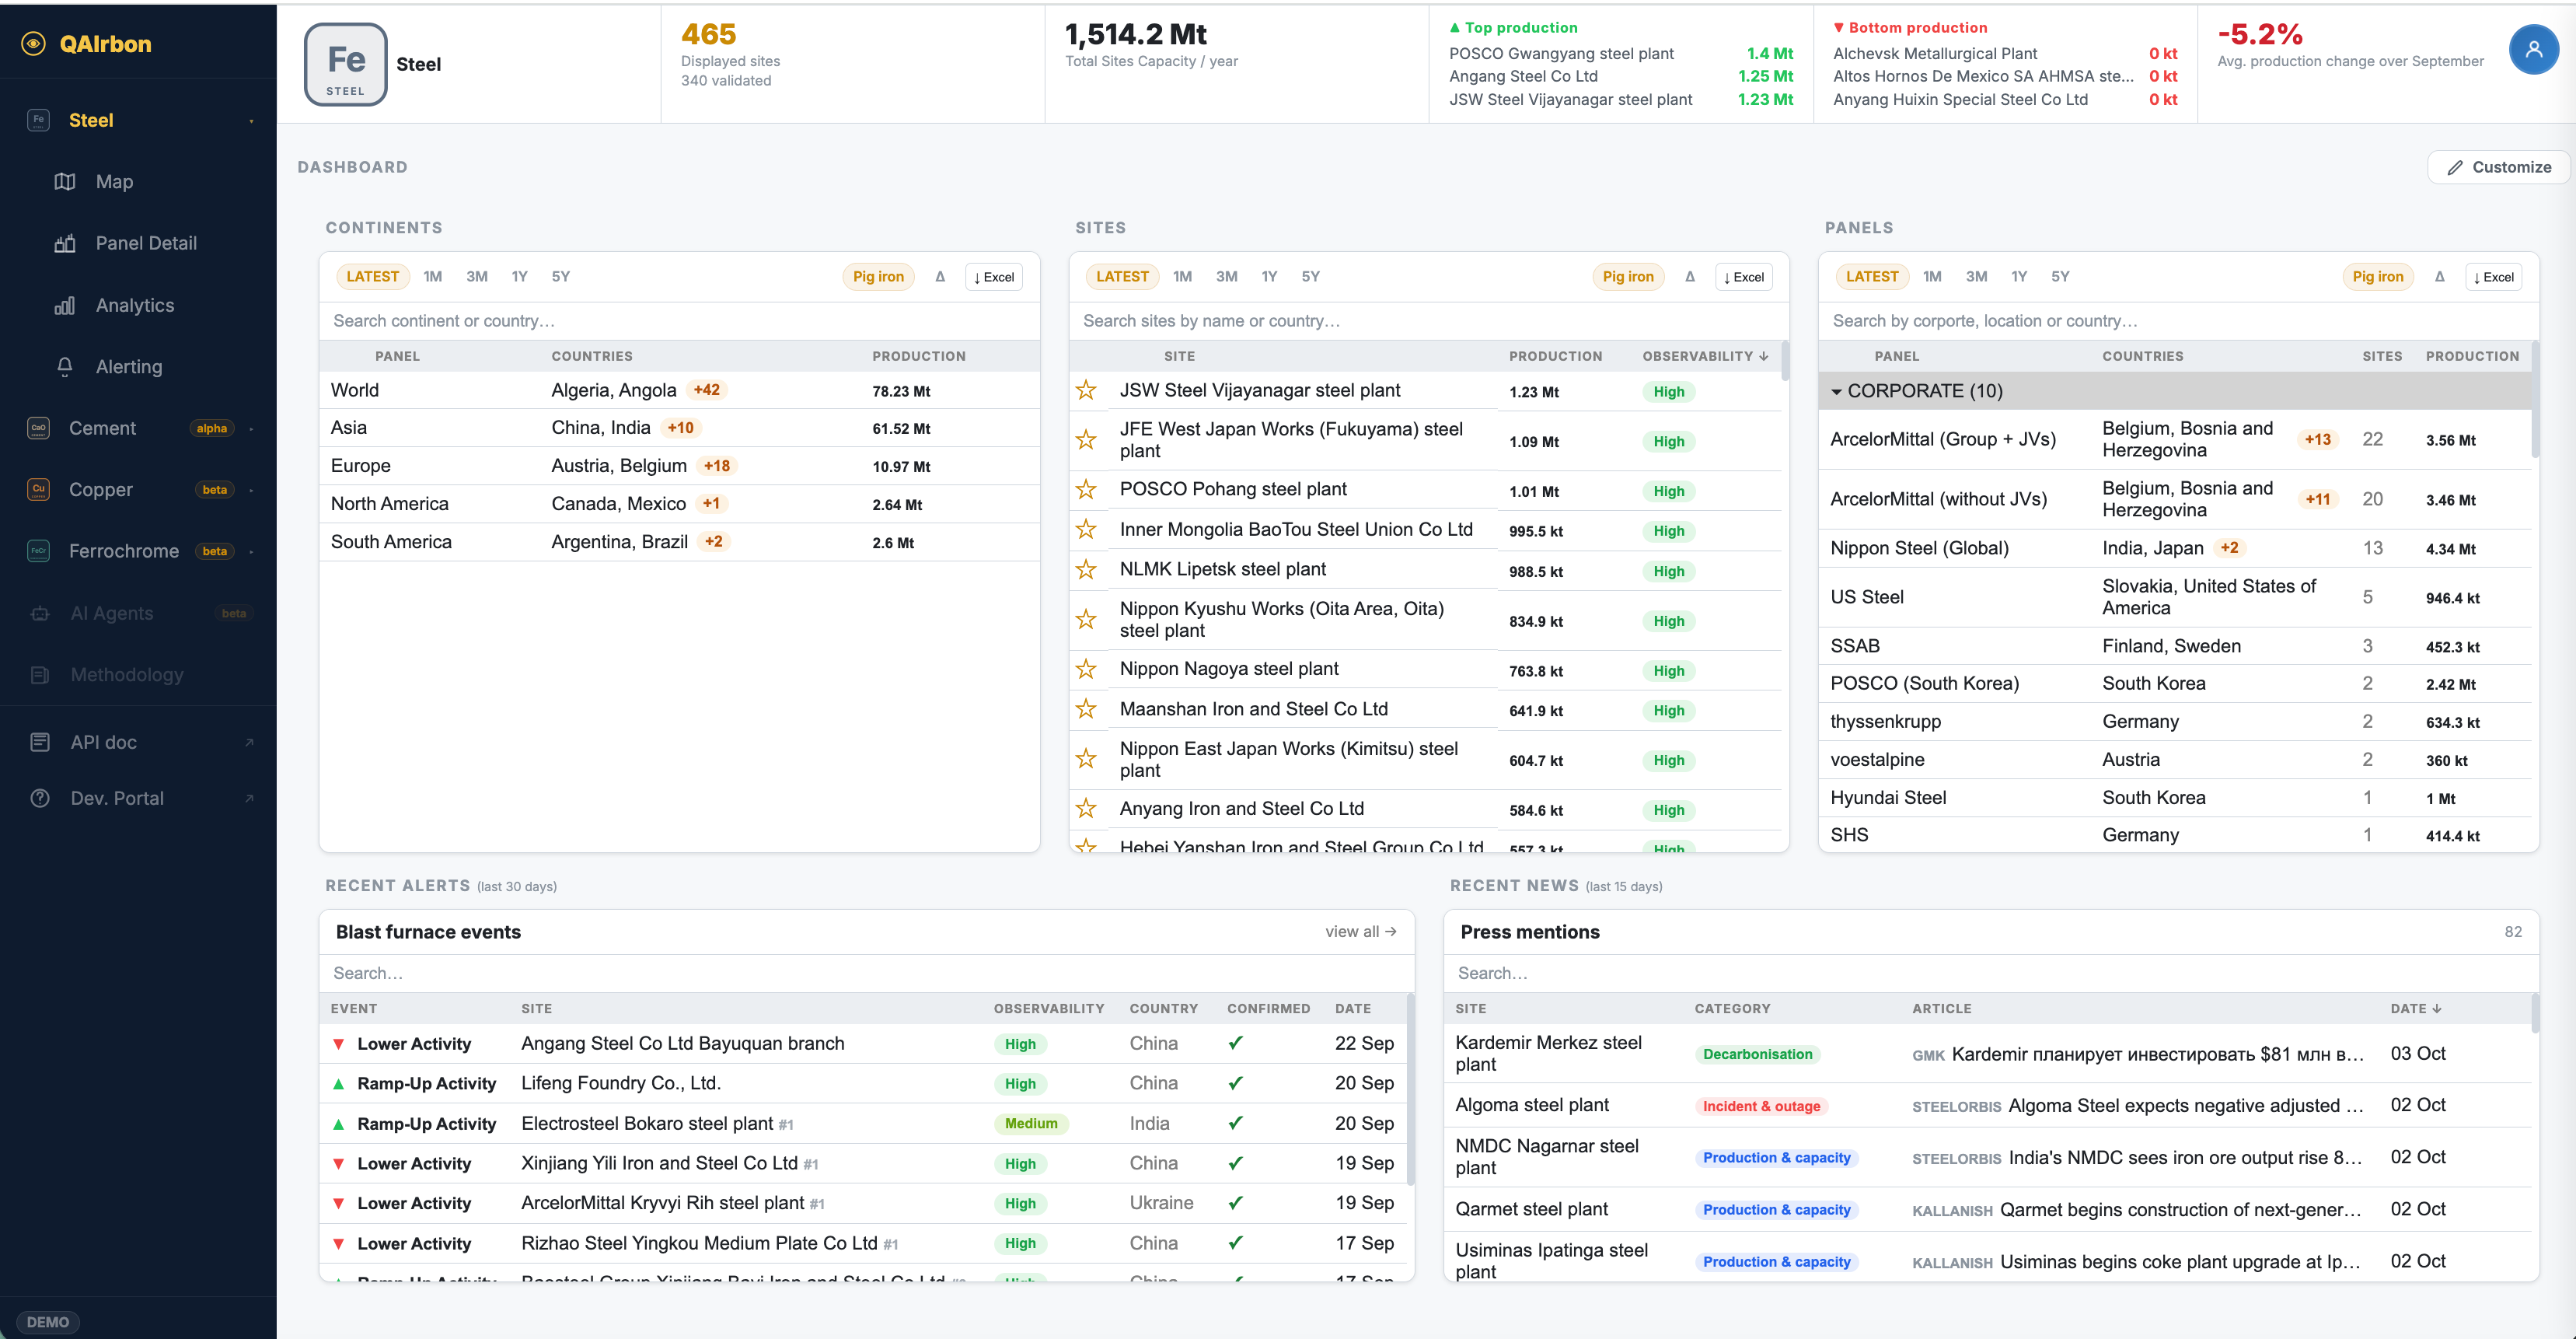The width and height of the screenshot is (2576, 1339).
Task: Click the QAIrbon logo icon
Action: coord(34,43)
